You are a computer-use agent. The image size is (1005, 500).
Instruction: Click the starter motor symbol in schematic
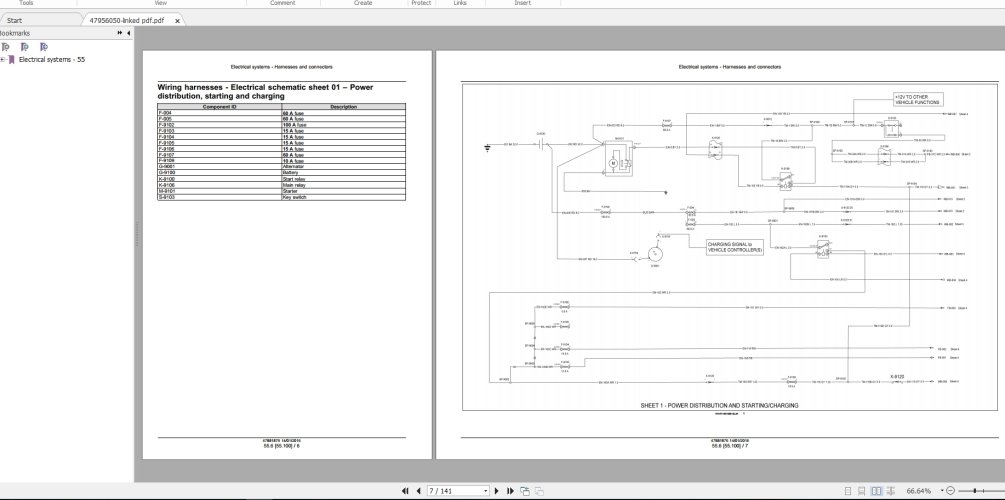(618, 158)
